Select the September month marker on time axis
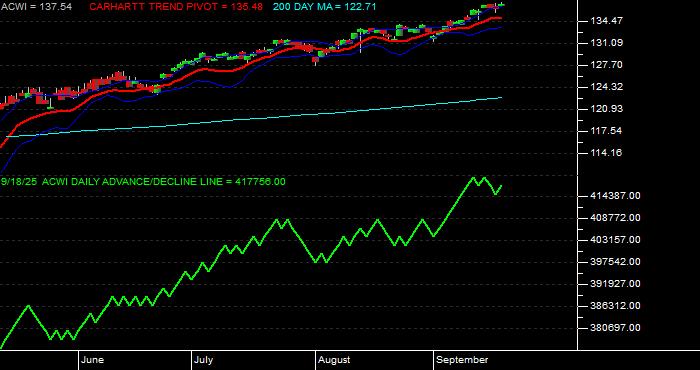The image size is (700, 370). (462, 360)
